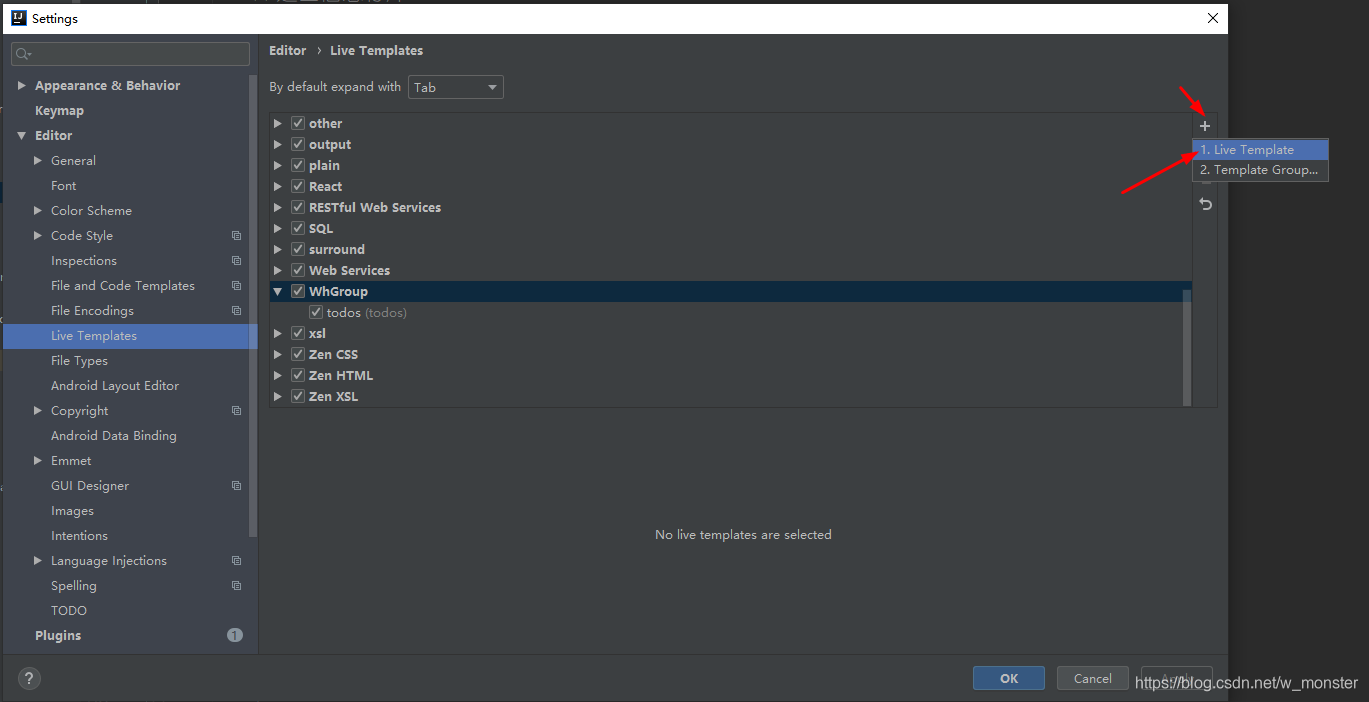
Task: Toggle the 'other' group checkbox
Action: (298, 123)
